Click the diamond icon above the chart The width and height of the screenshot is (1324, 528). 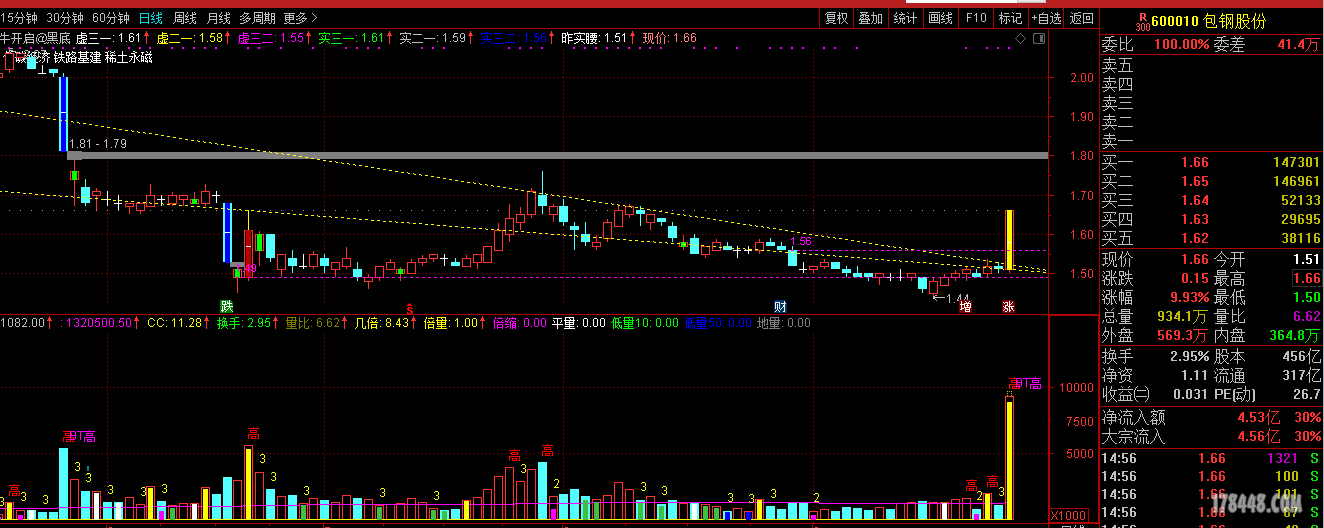click(x=1022, y=38)
